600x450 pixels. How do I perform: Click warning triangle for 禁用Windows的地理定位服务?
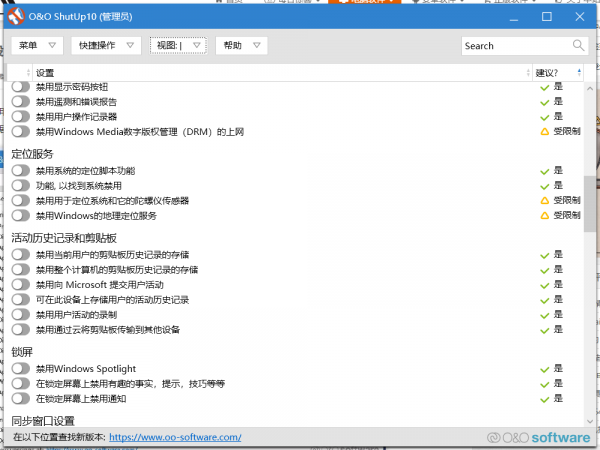click(x=545, y=216)
